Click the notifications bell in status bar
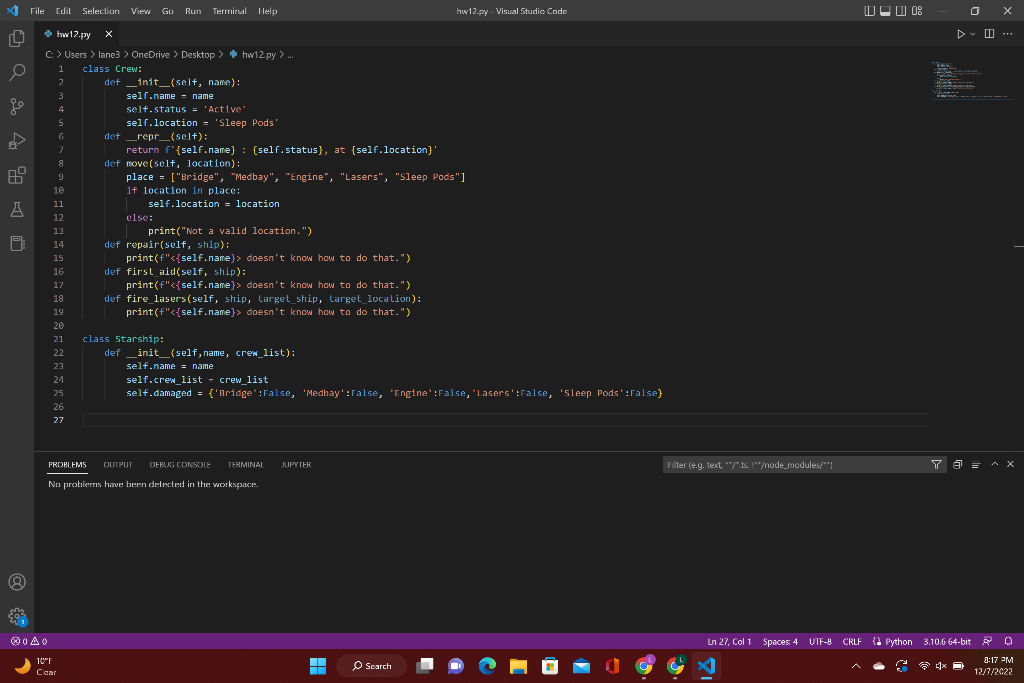The image size is (1024, 683). [1009, 642]
